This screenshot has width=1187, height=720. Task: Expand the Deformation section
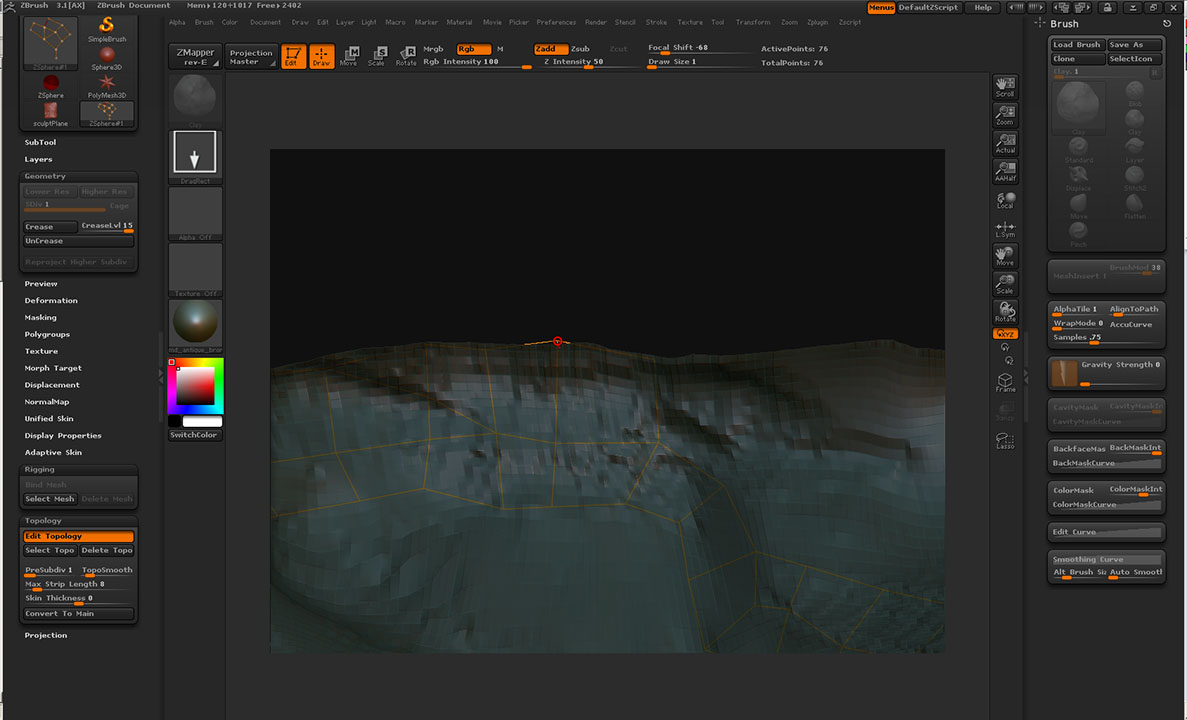coord(51,300)
